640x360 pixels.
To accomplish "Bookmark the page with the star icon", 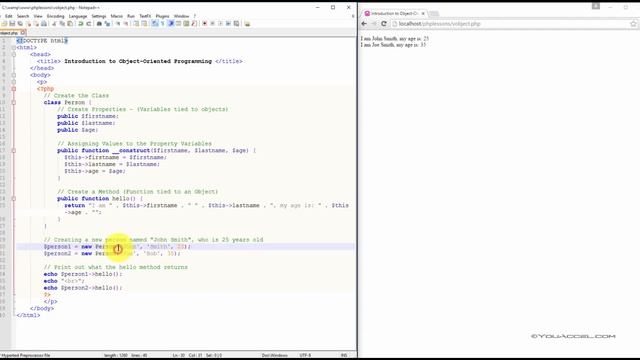I will (633, 24).
